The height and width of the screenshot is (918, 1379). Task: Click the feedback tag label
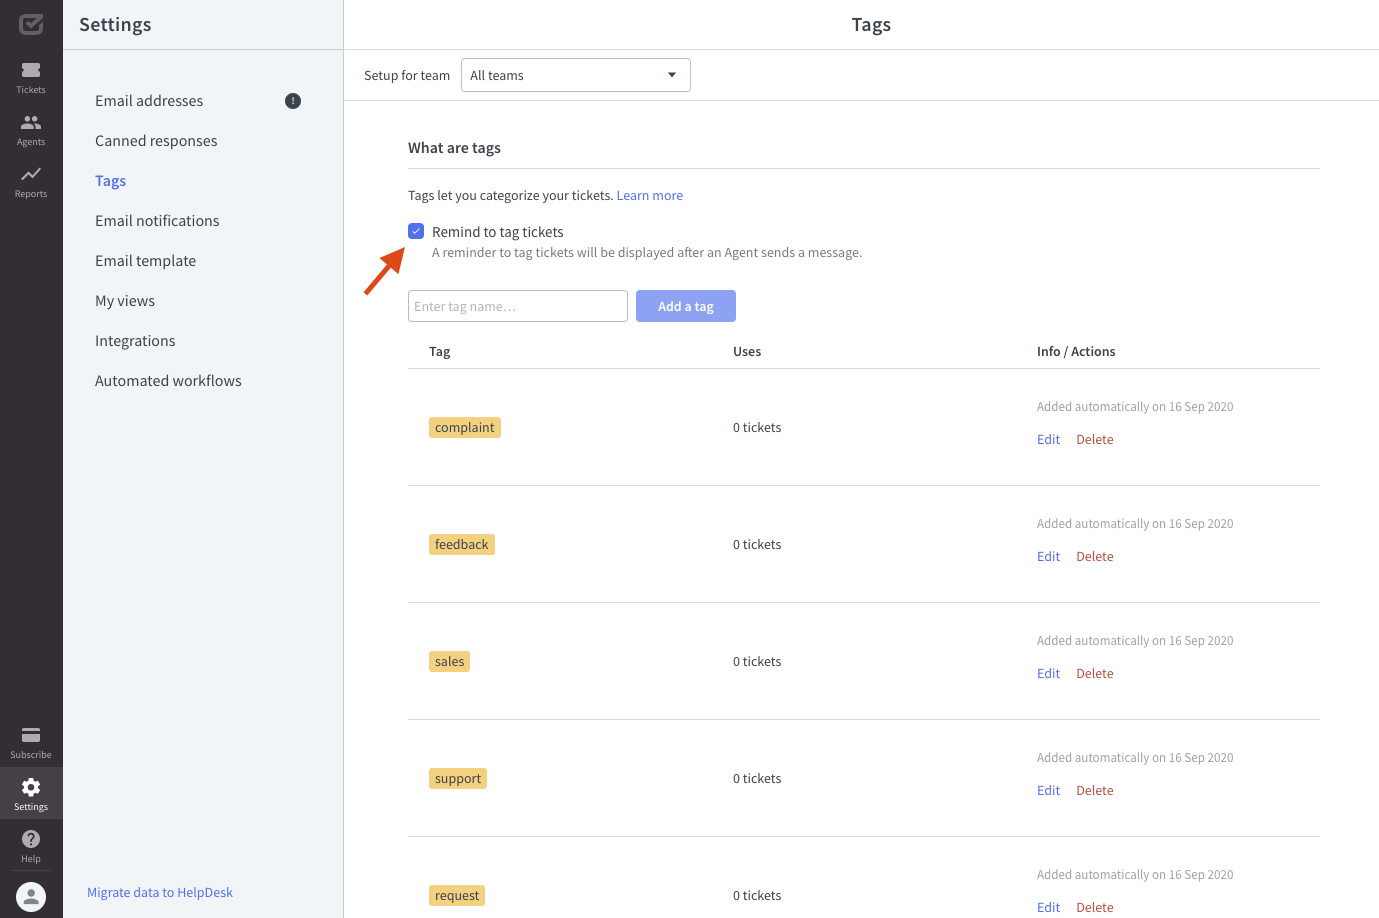(462, 544)
